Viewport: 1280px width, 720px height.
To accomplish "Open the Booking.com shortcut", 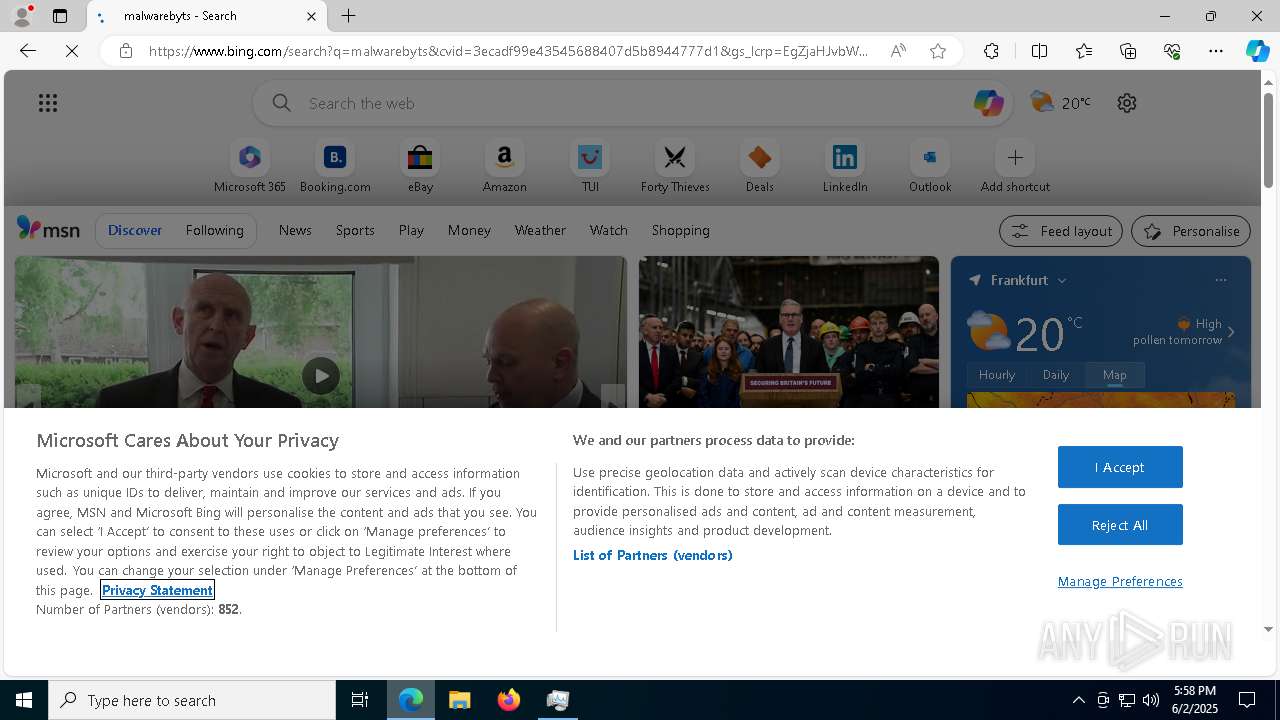I will (x=335, y=167).
